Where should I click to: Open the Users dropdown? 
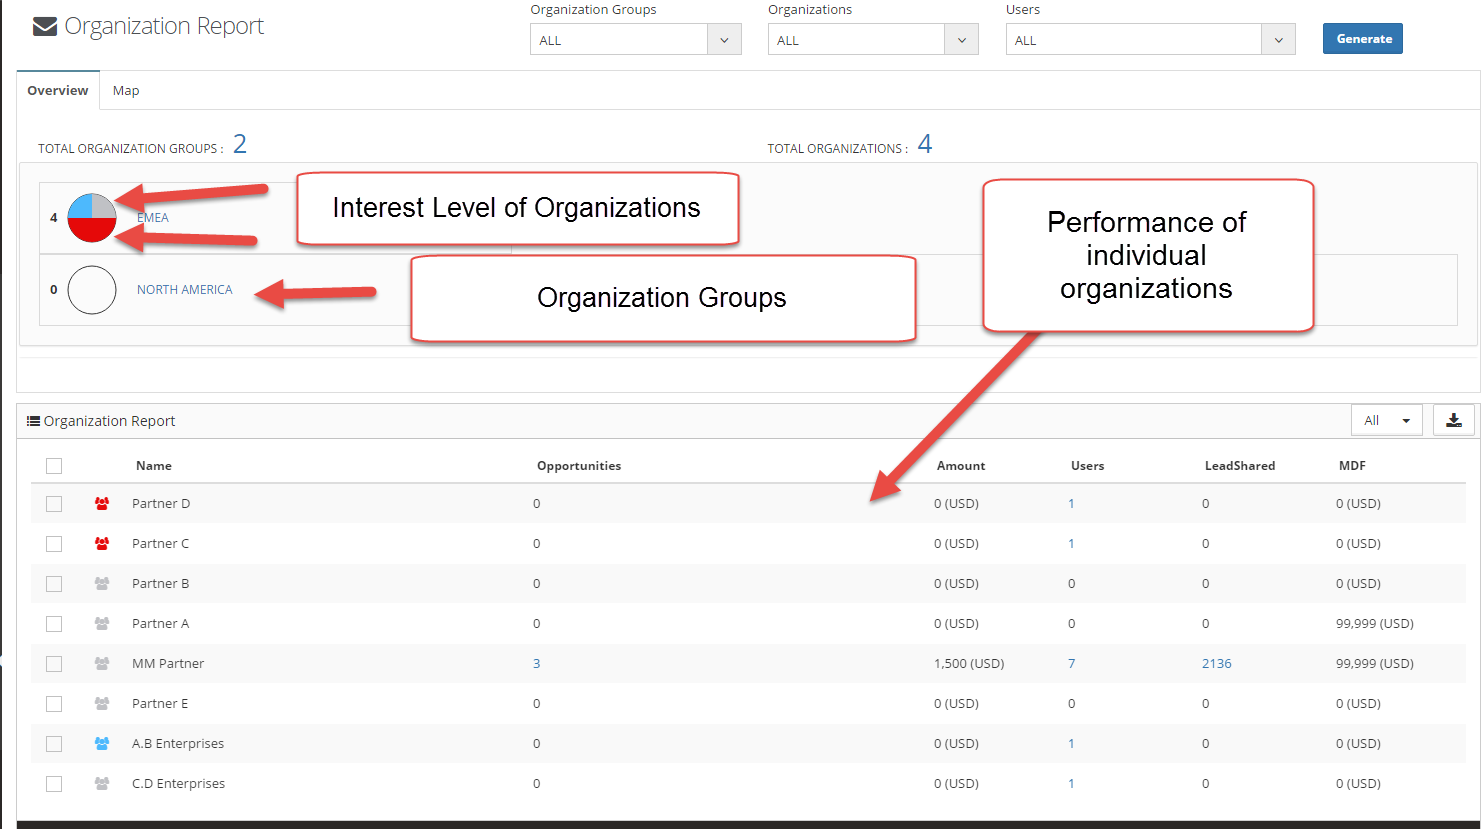point(1151,40)
